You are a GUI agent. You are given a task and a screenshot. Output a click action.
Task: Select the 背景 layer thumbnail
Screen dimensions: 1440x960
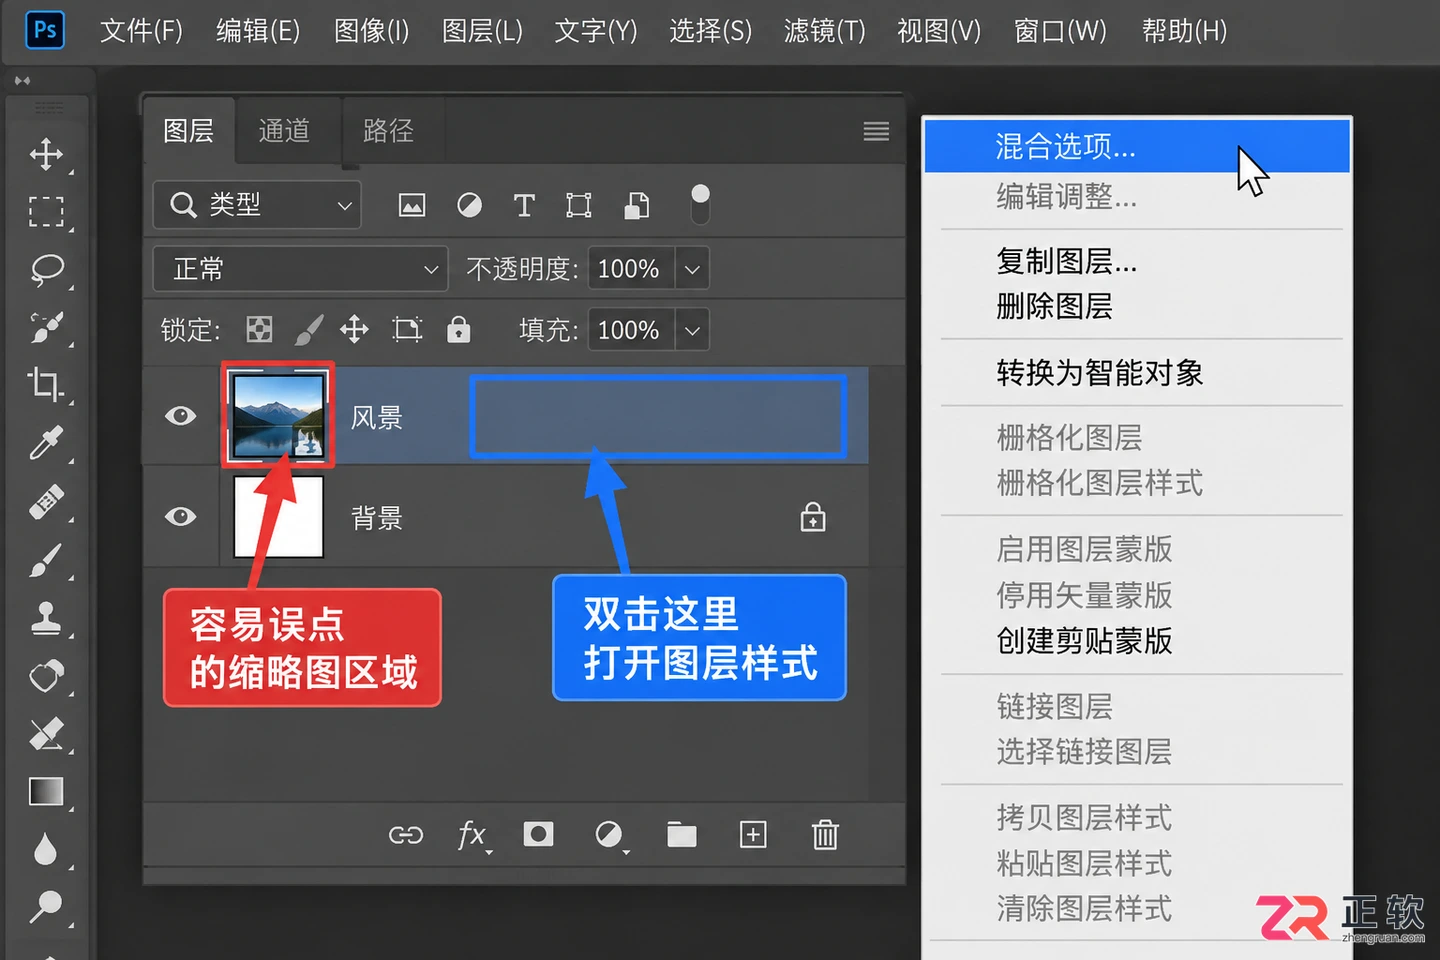(279, 516)
